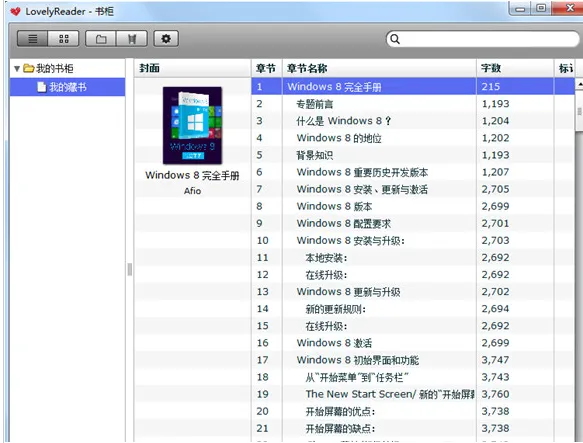Maximize the LovelyReader window
583x443 pixels.
pyautogui.click(x=541, y=8)
